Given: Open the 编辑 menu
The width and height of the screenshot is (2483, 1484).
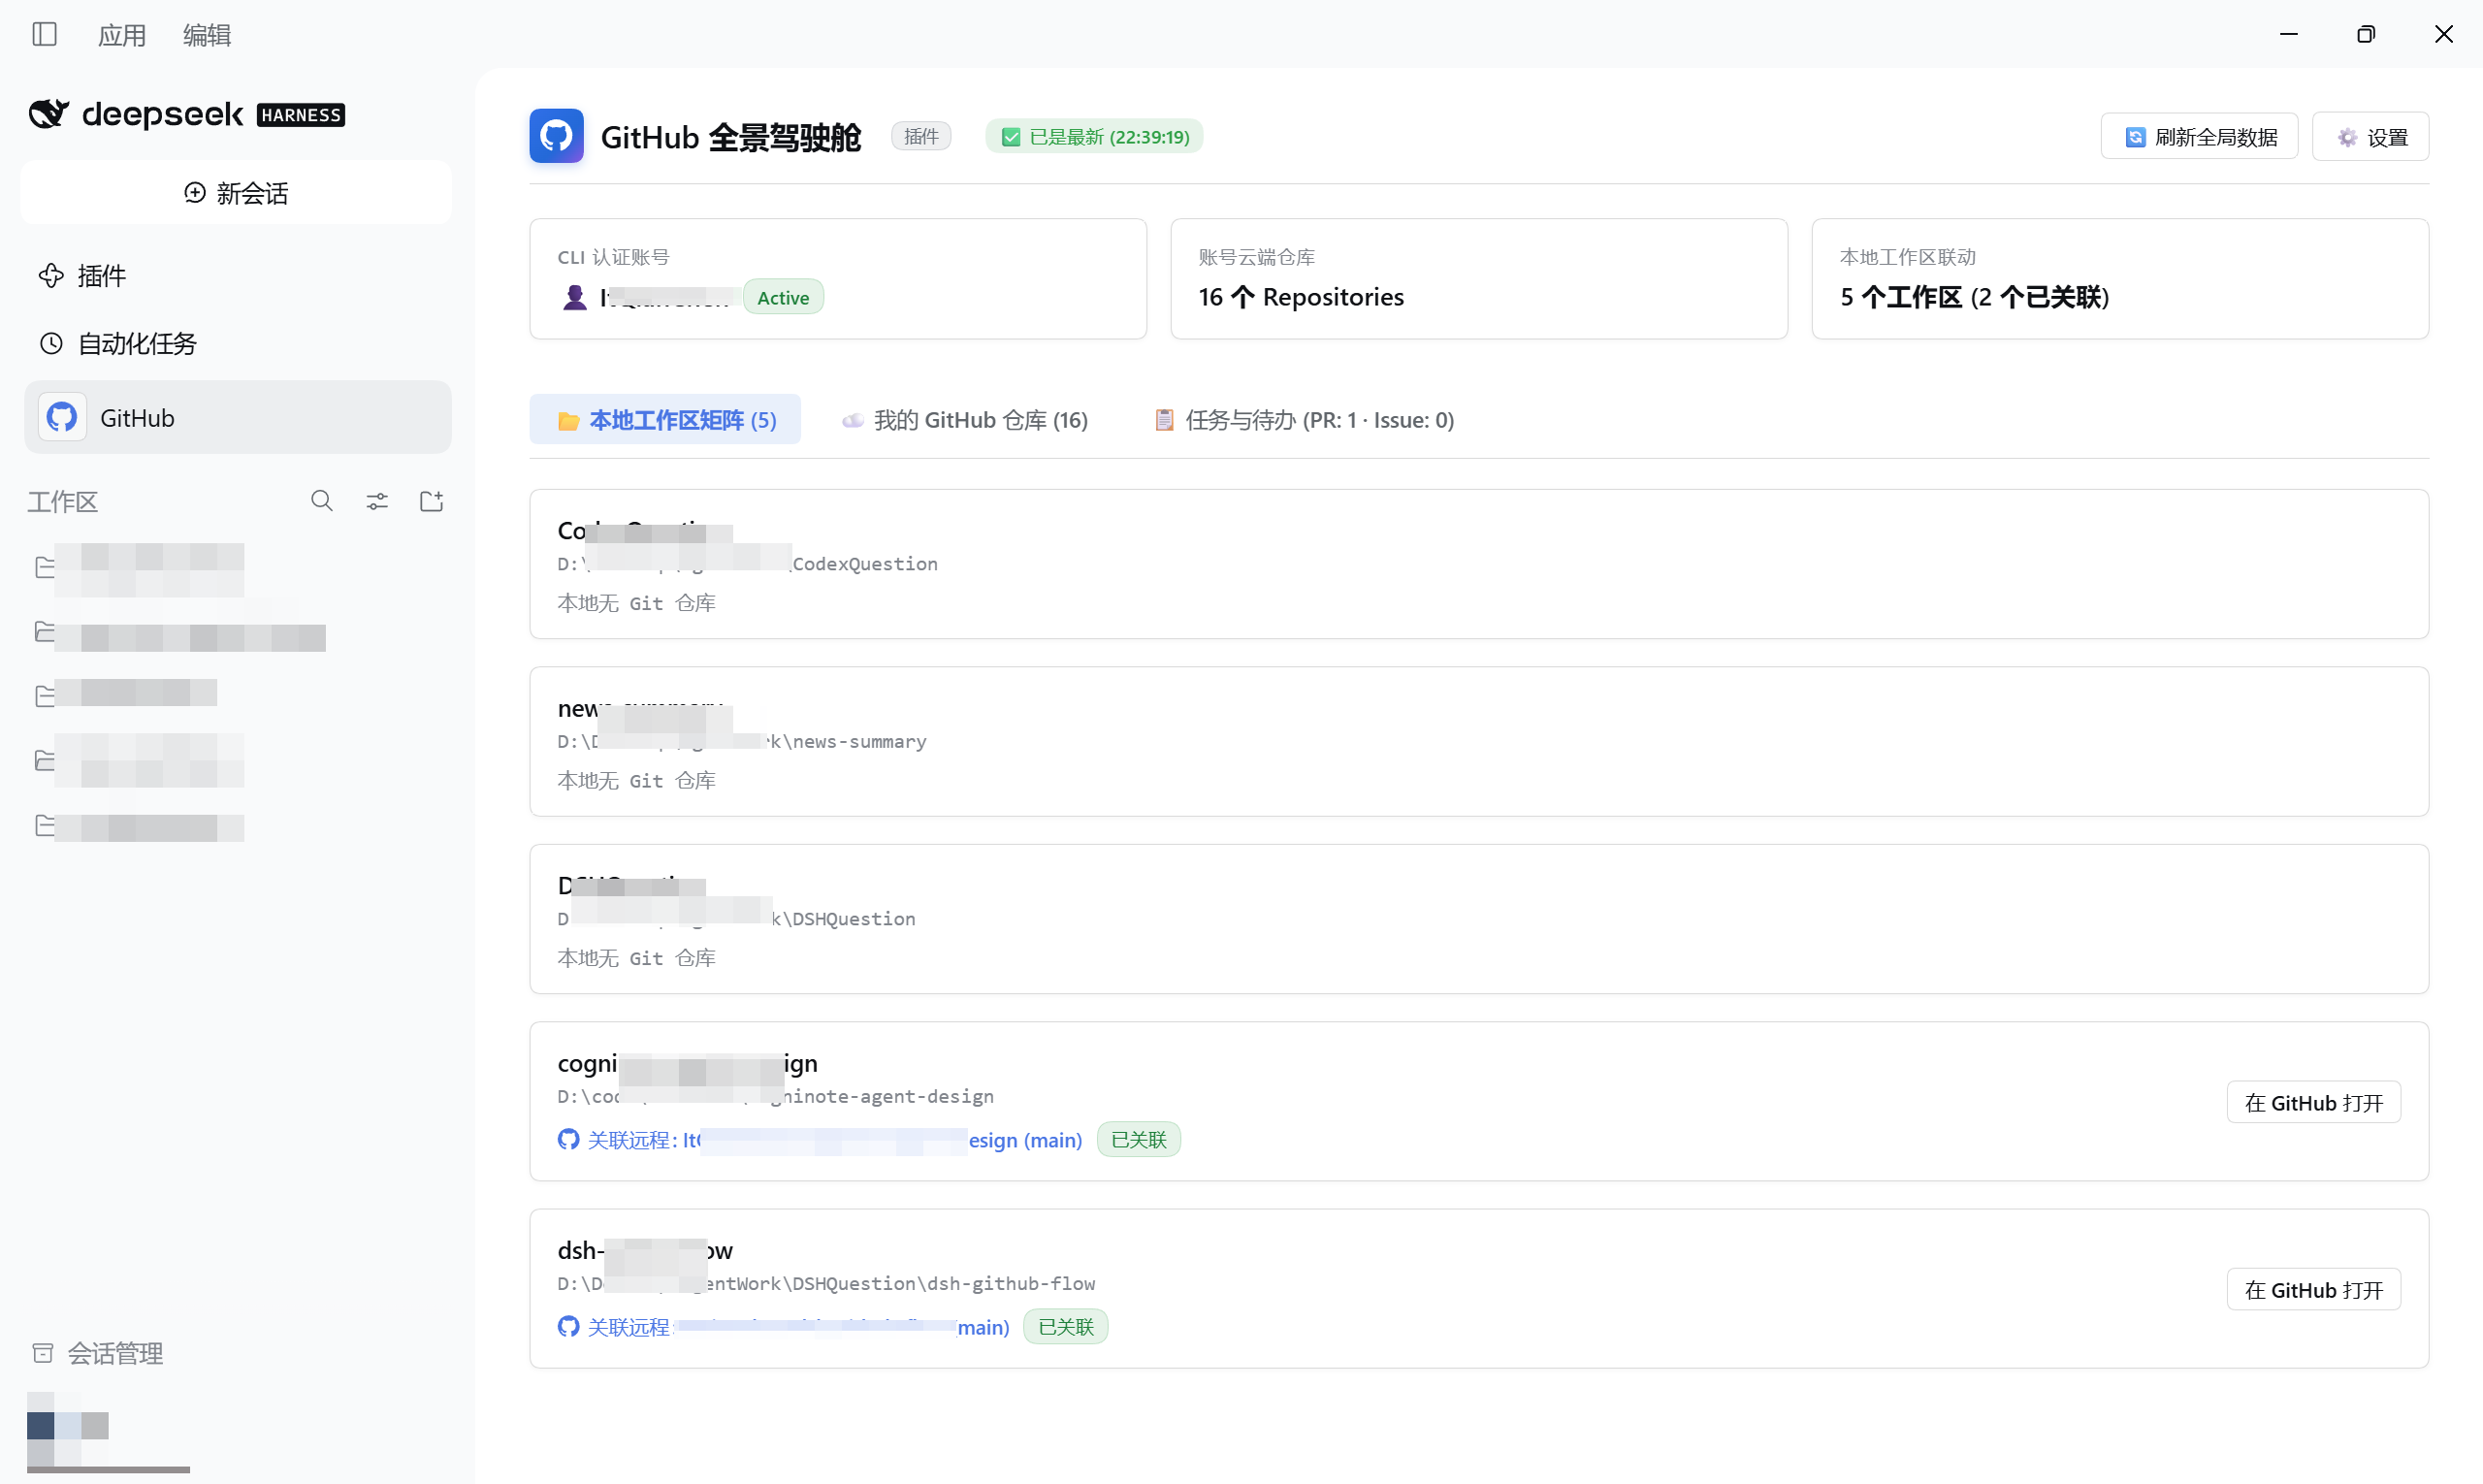Looking at the screenshot, I should pos(207,35).
